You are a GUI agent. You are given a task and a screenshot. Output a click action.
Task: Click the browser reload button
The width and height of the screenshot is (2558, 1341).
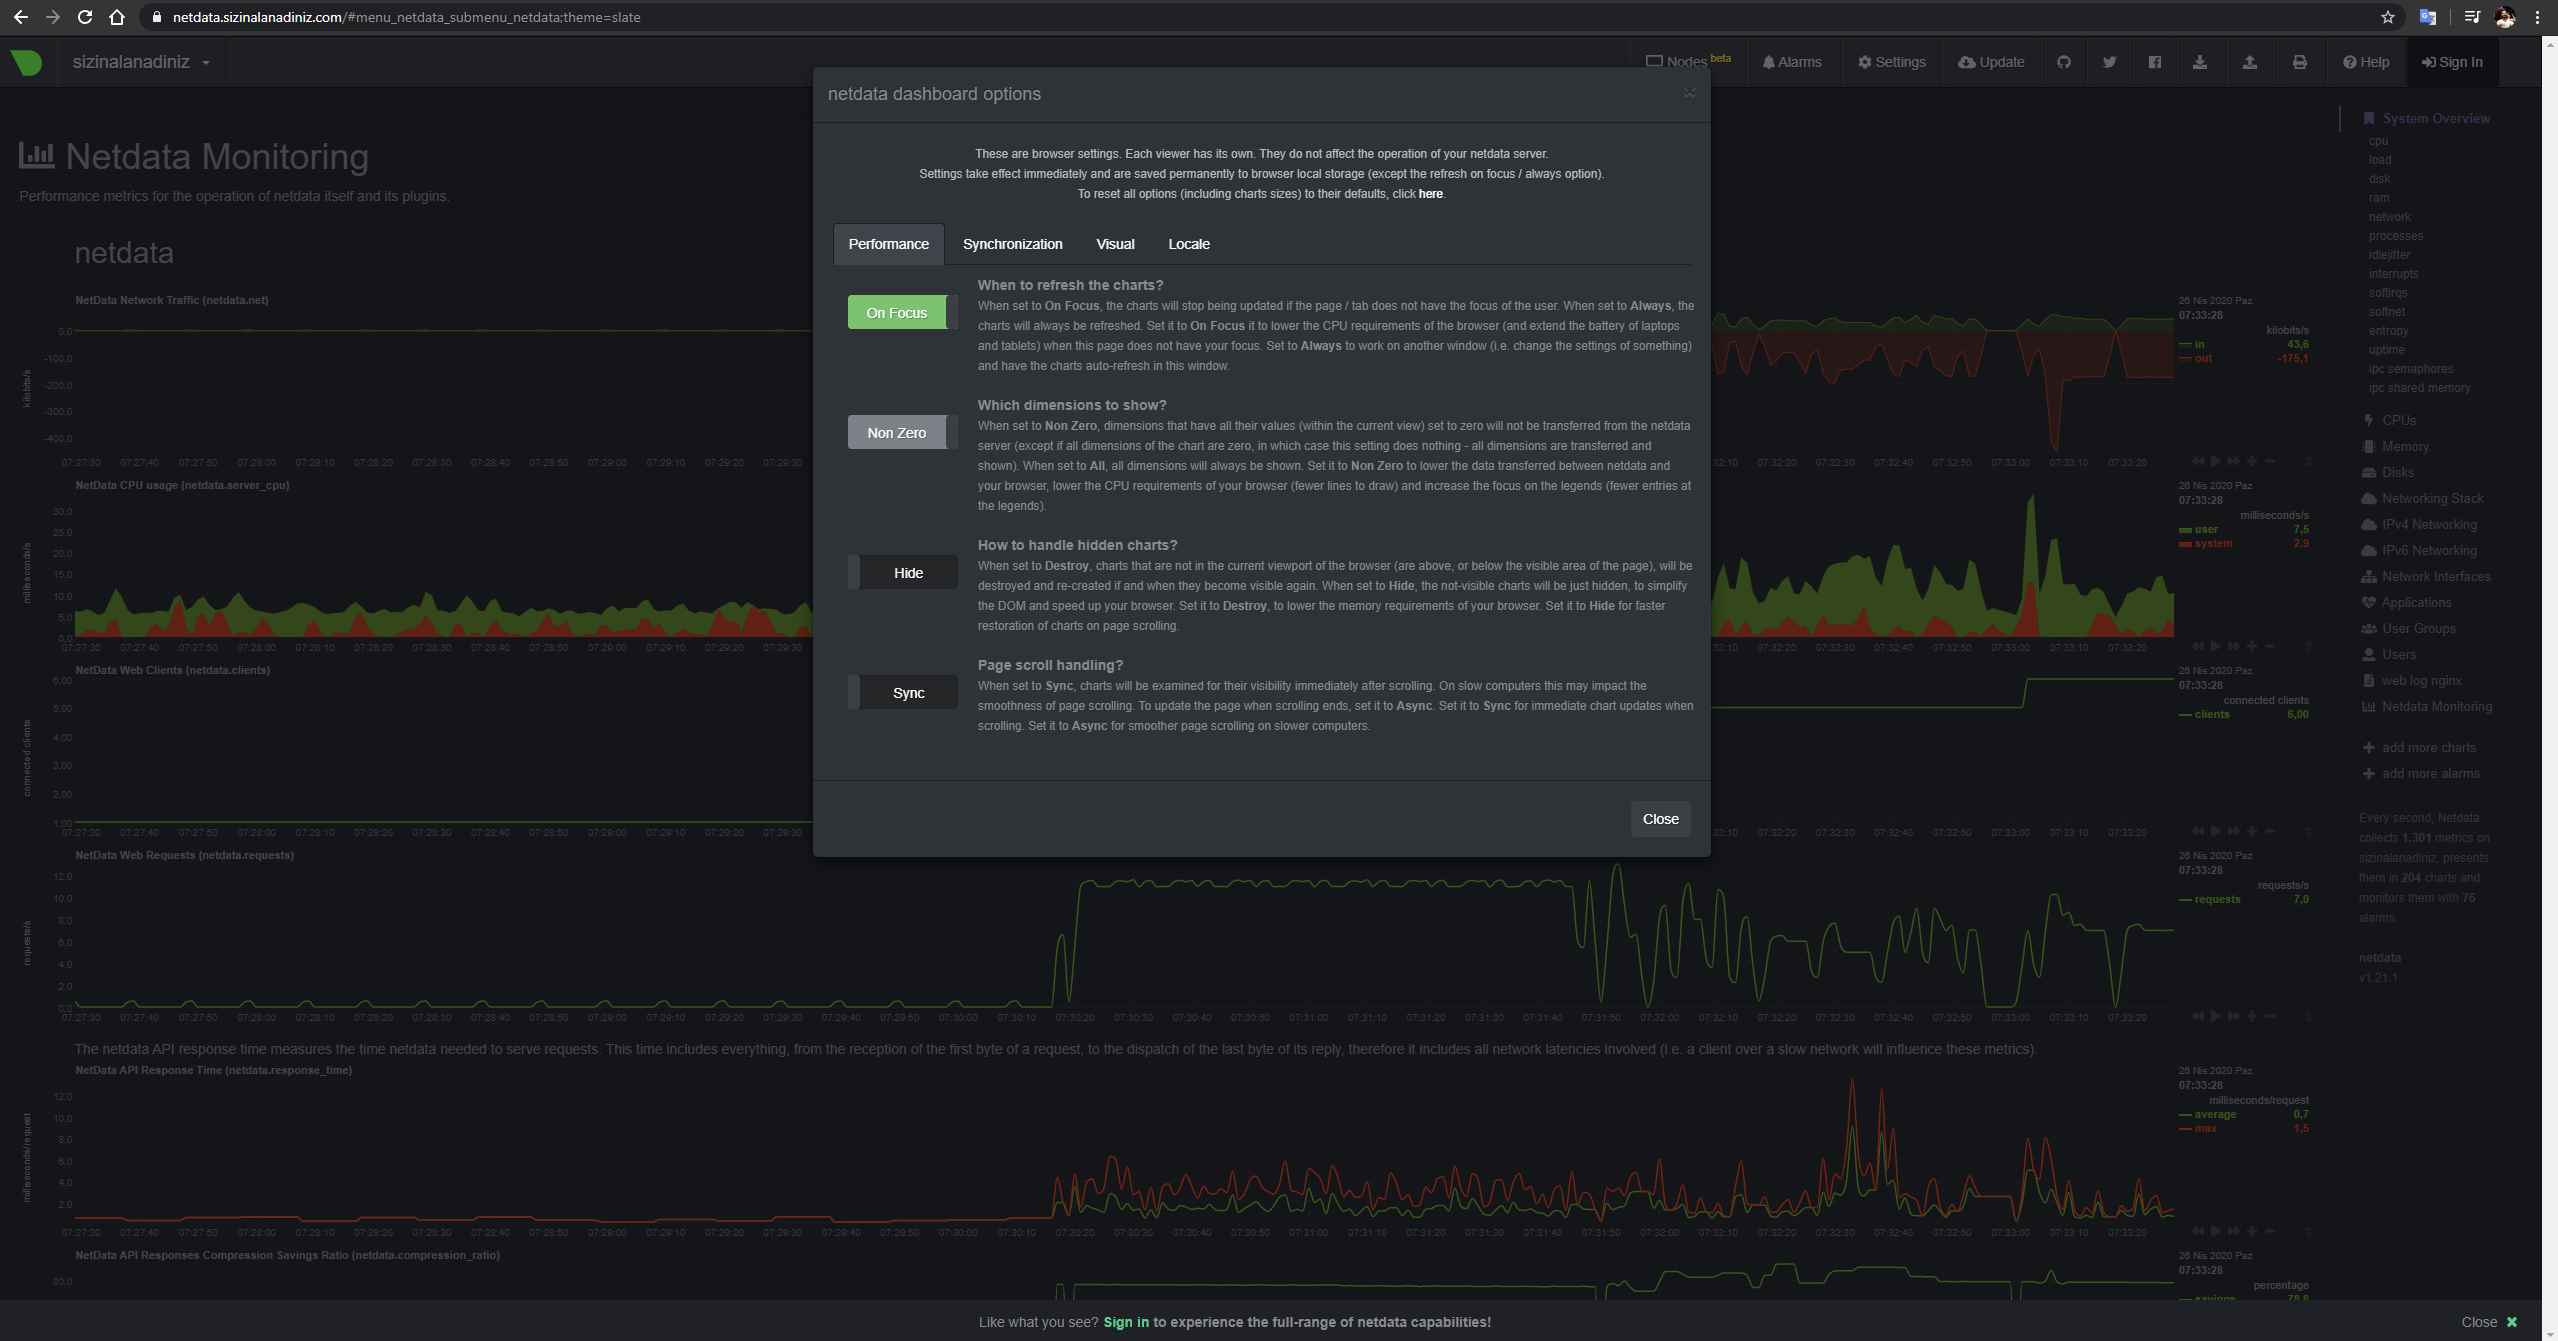coord(85,17)
